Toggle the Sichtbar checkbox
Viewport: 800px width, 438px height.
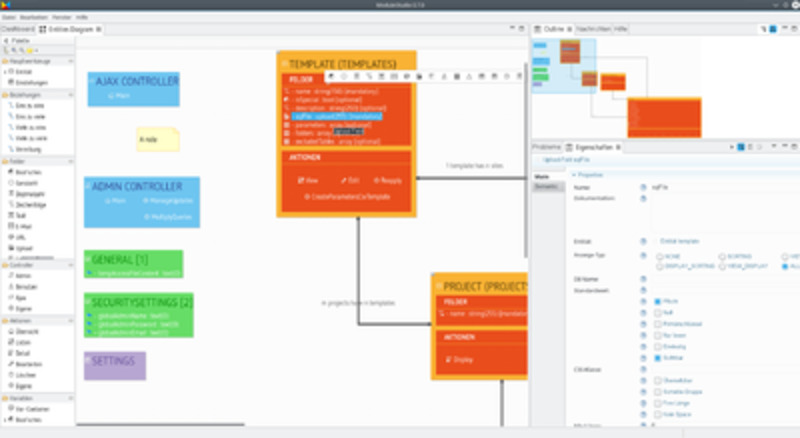[x=658, y=358]
